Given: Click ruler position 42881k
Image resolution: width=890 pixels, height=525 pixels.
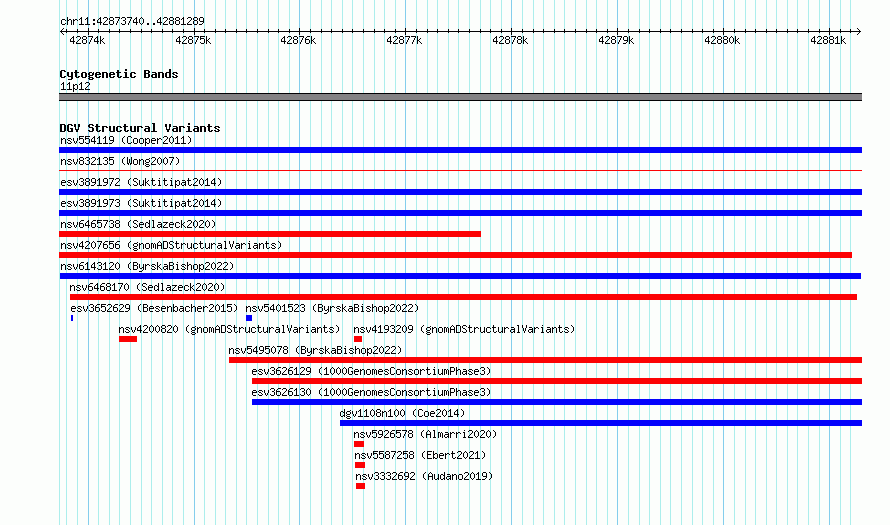Looking at the screenshot, I should tap(828, 40).
